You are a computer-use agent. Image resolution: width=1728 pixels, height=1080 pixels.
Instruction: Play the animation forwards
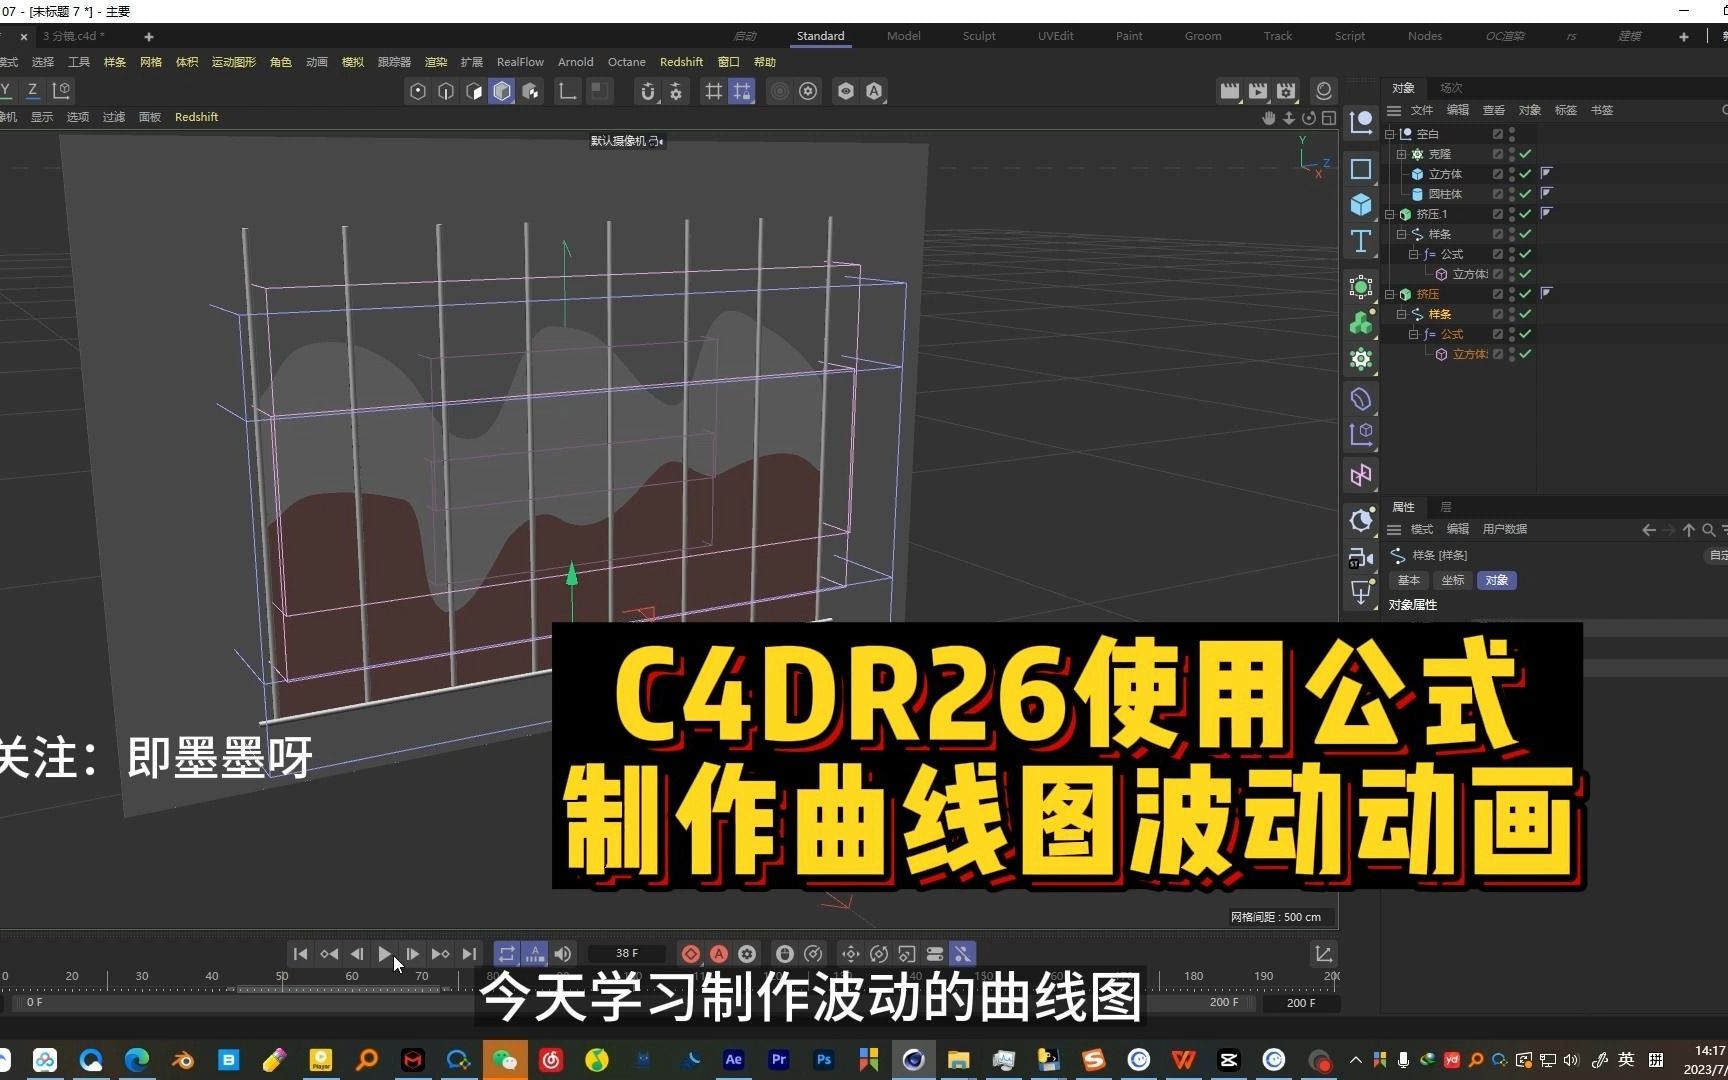click(385, 954)
